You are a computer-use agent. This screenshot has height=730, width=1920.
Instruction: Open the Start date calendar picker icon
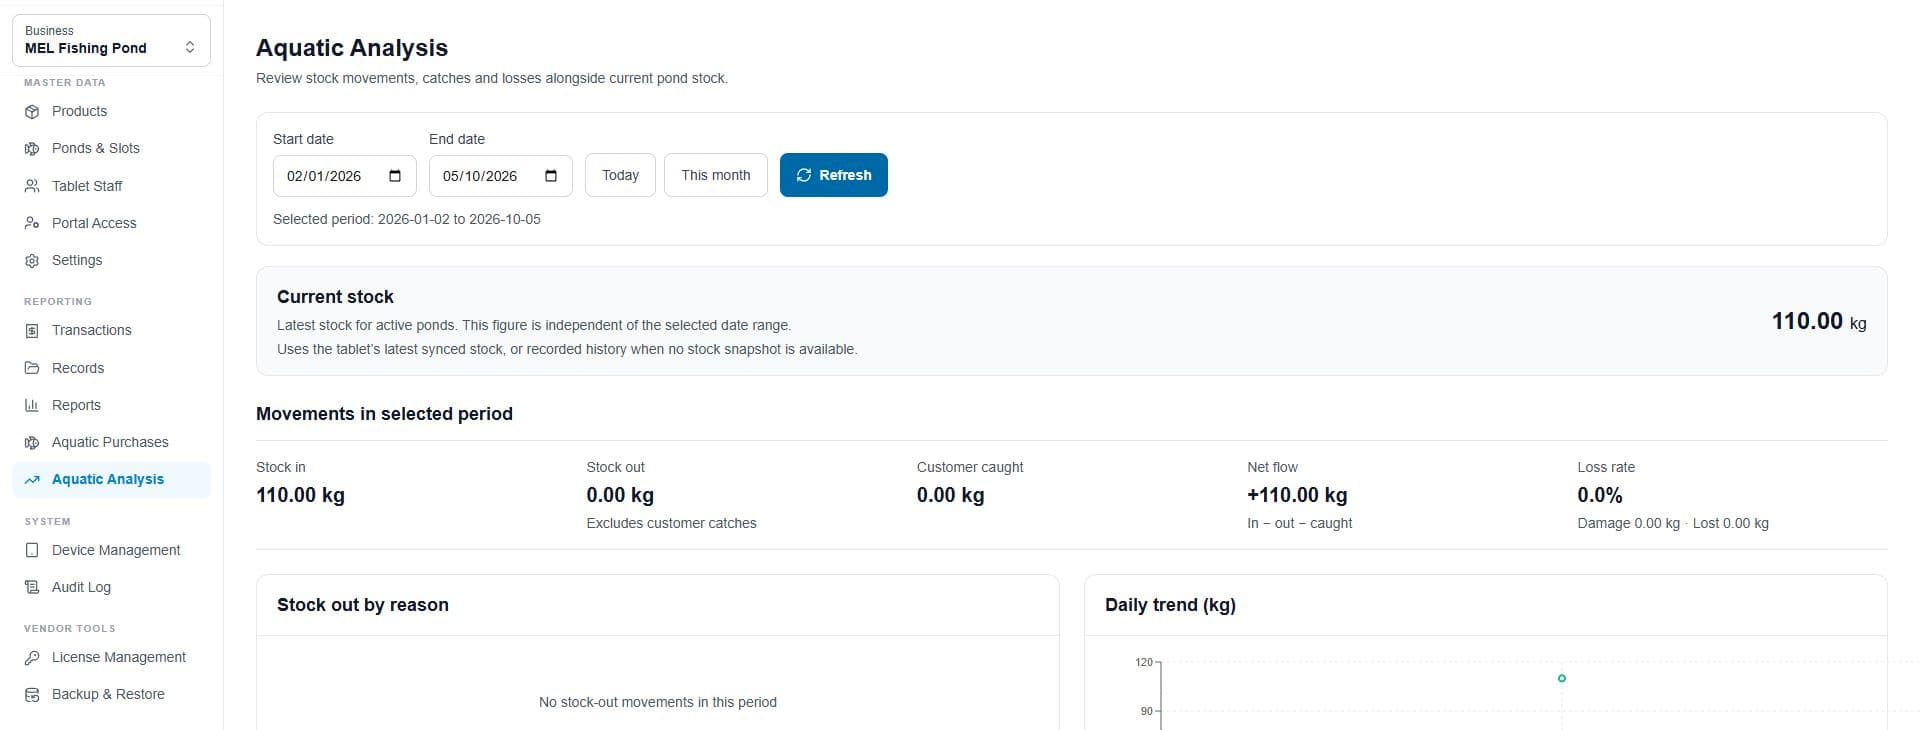pyautogui.click(x=395, y=176)
